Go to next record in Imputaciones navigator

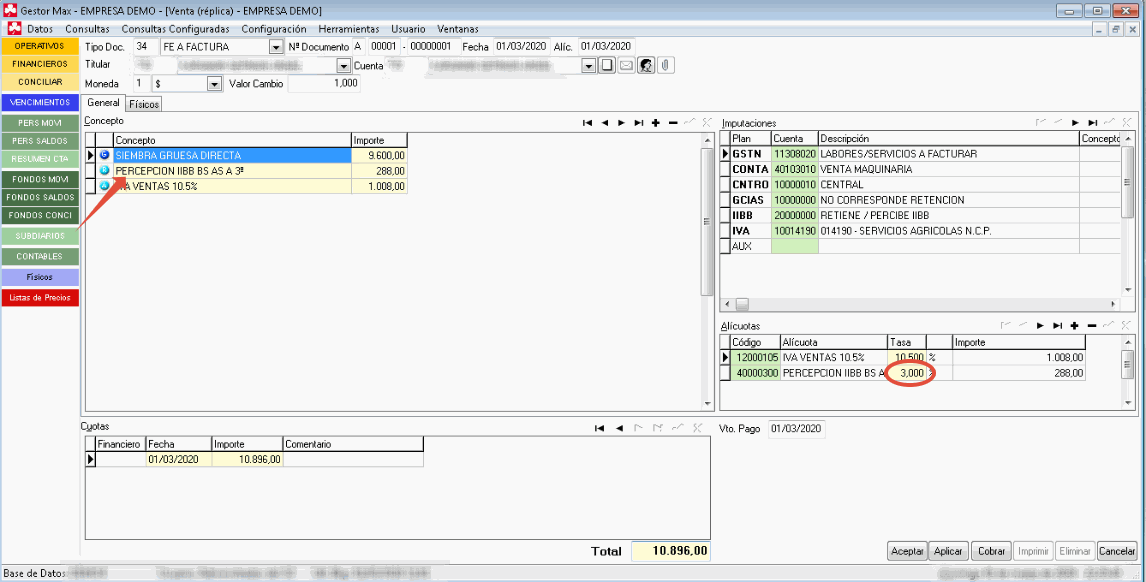1075,123
